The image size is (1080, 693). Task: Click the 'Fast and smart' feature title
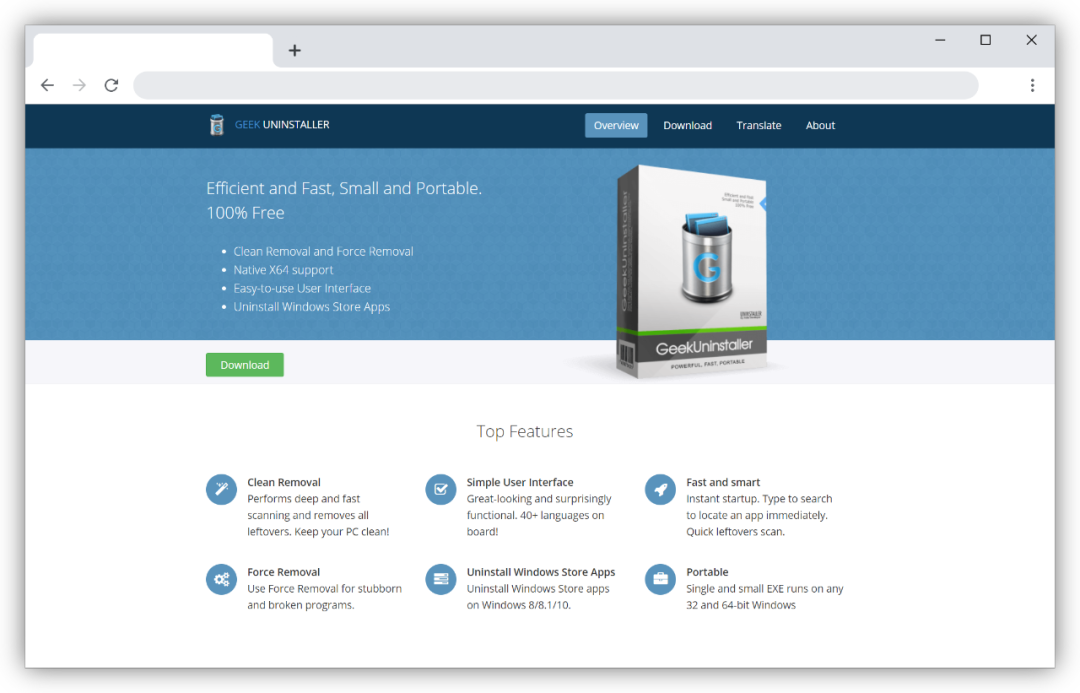pos(723,482)
